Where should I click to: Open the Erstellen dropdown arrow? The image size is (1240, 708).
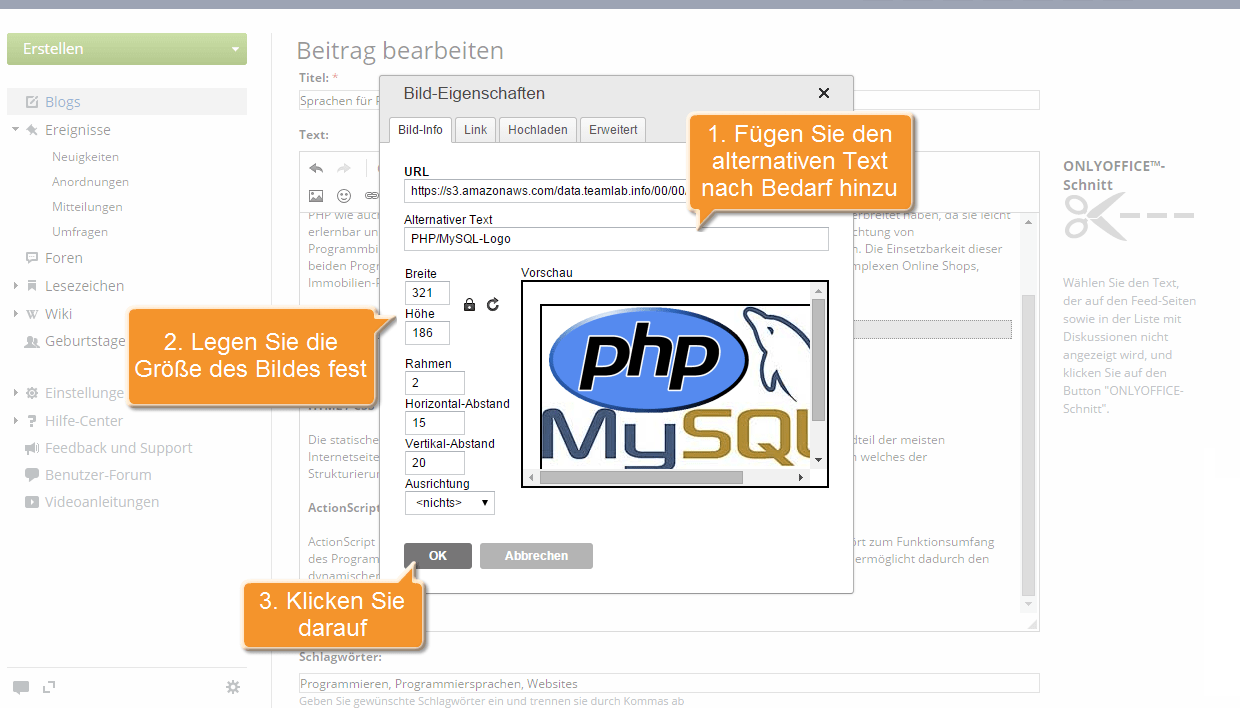pyautogui.click(x=235, y=49)
